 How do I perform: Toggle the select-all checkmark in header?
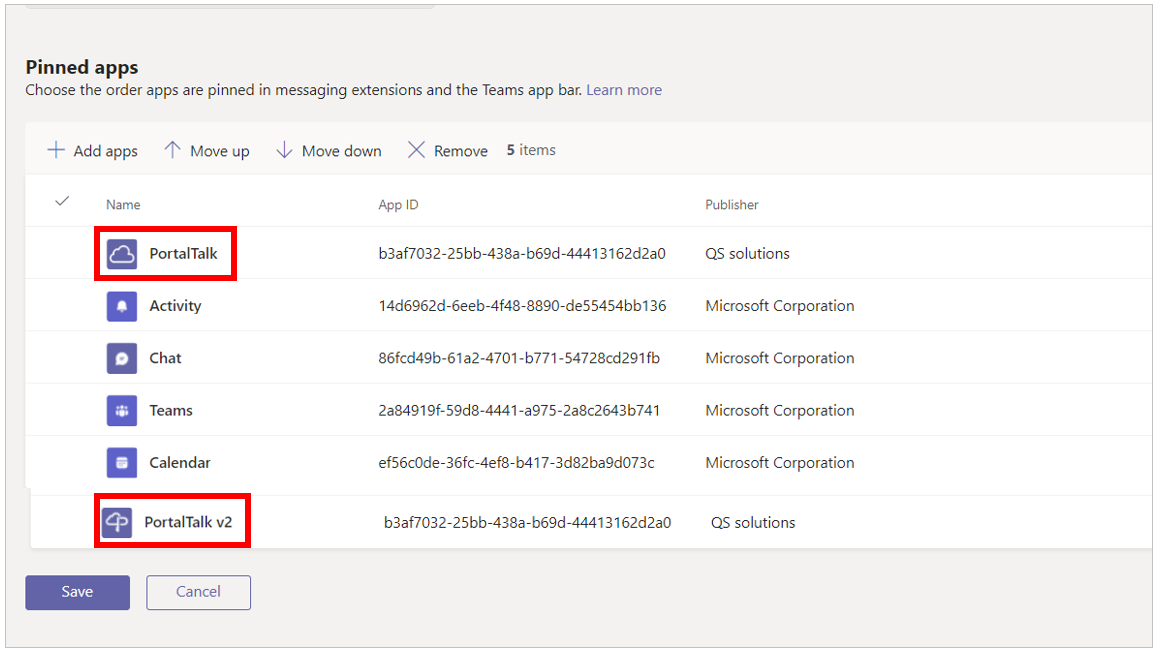coord(62,201)
